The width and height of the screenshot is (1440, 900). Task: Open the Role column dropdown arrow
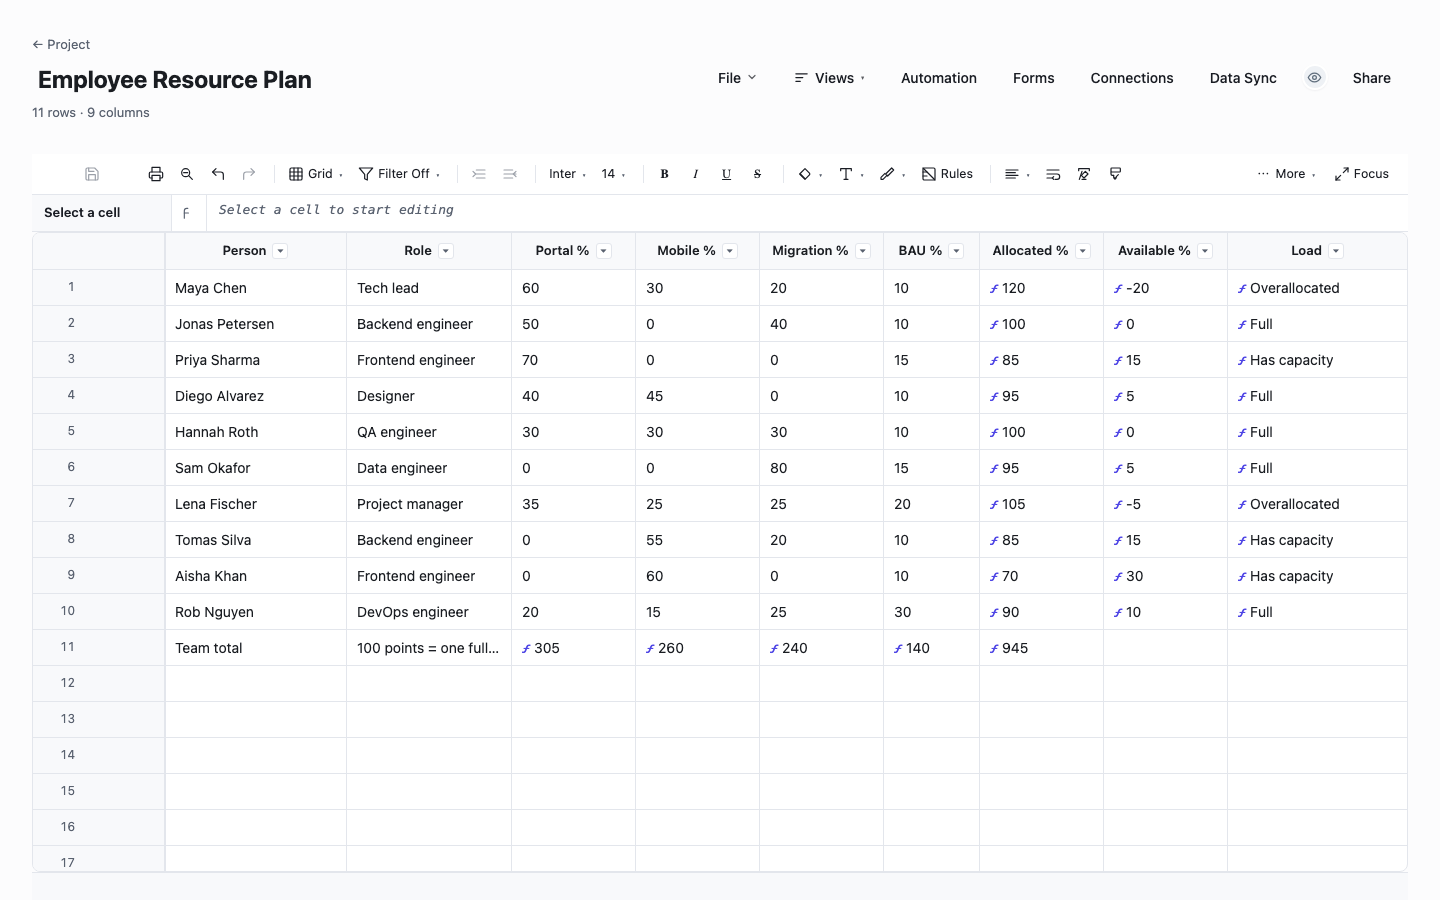point(446,251)
